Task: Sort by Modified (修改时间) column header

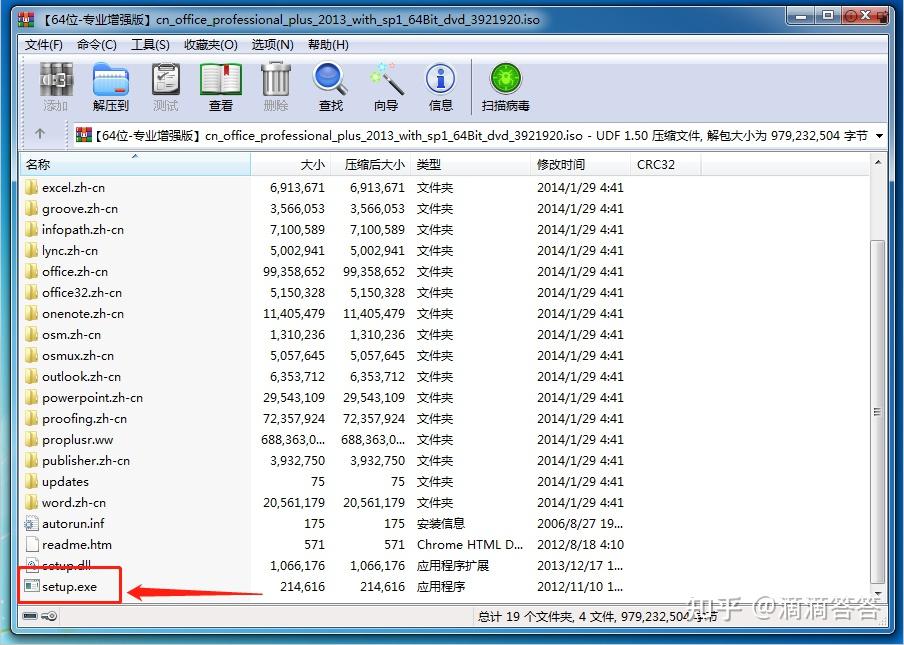Action: pos(580,164)
